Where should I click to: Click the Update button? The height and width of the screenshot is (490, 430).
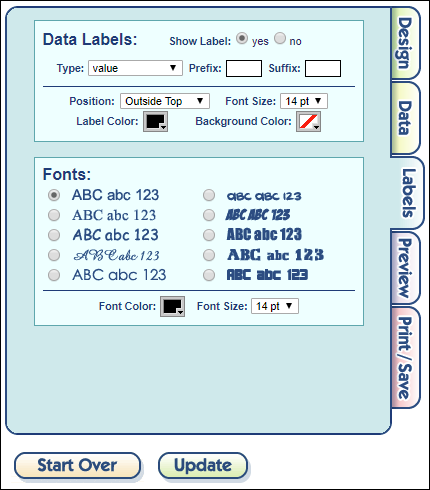[203, 465]
